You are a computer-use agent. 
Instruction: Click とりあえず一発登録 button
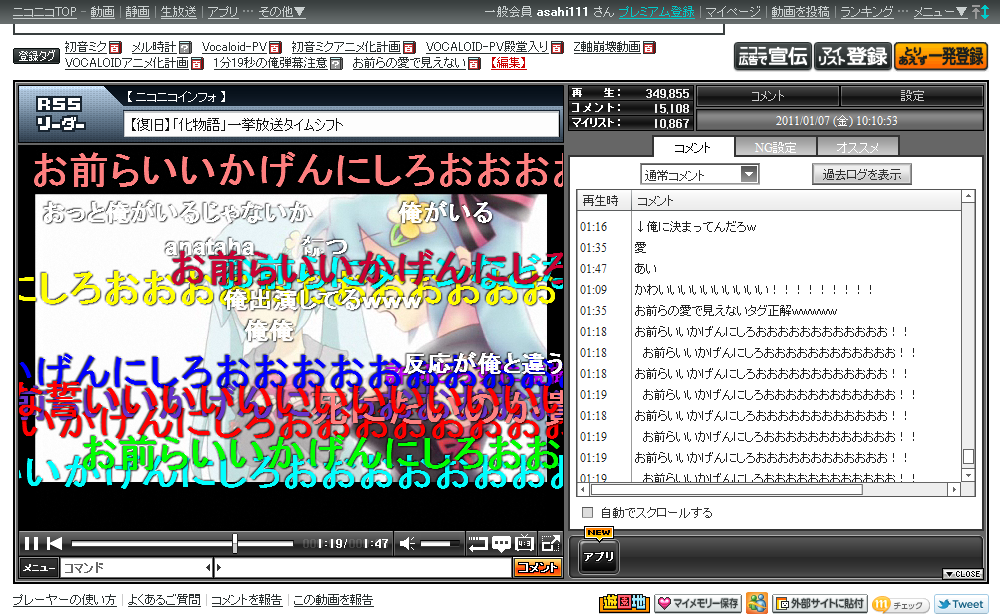pyautogui.click(x=941, y=56)
